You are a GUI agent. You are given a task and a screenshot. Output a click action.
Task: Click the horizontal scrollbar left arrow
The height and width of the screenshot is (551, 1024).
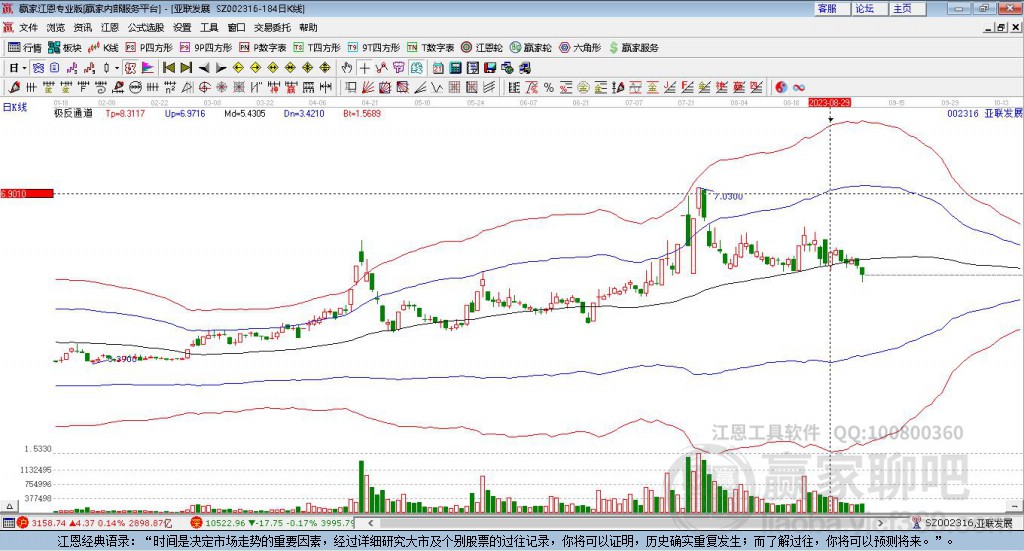[x=371, y=523]
